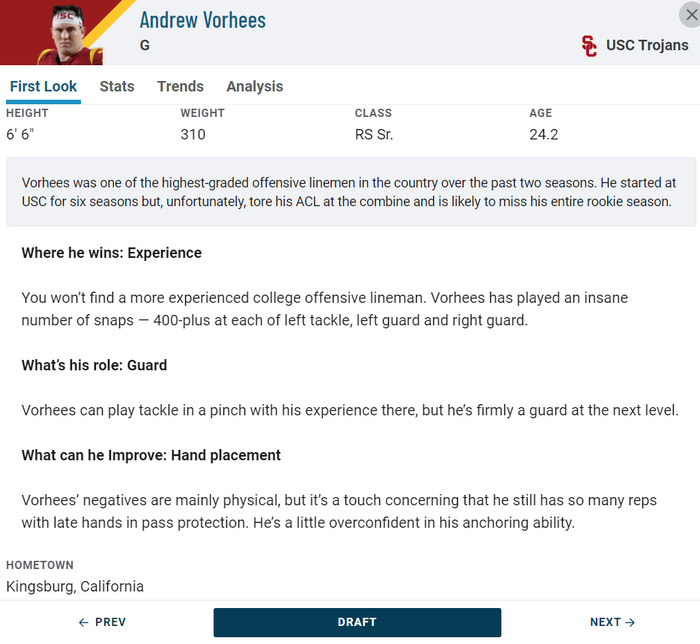The height and width of the screenshot is (644, 700).
Task: Go to the next player with NEXT
Action: coord(612,622)
